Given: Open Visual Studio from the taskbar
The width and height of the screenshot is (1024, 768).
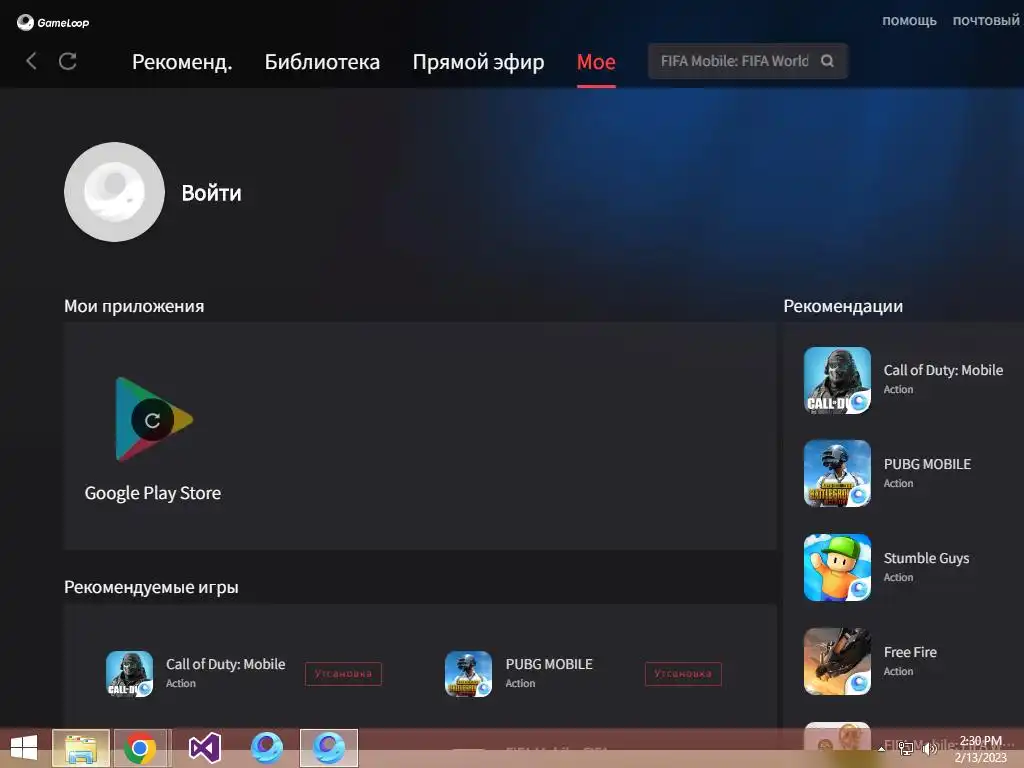Looking at the screenshot, I should pyautogui.click(x=204, y=748).
